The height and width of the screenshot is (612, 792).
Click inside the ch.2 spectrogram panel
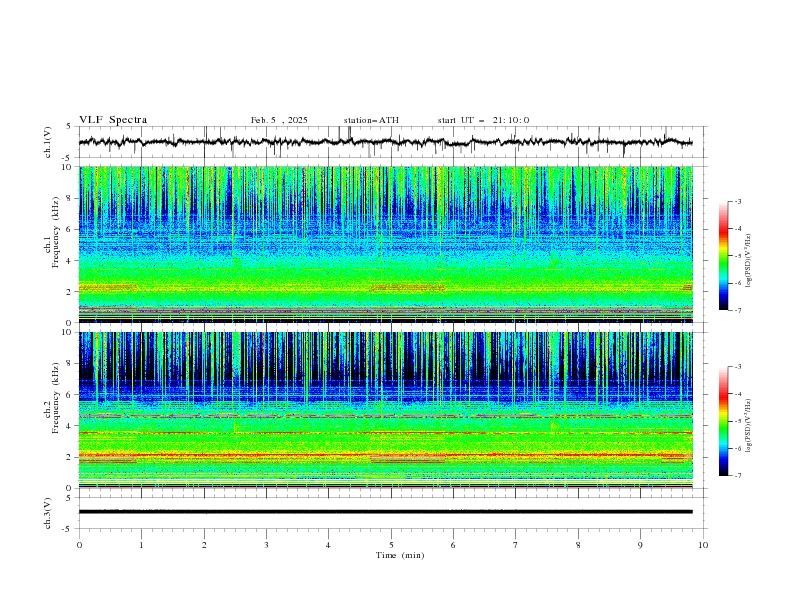(x=386, y=410)
